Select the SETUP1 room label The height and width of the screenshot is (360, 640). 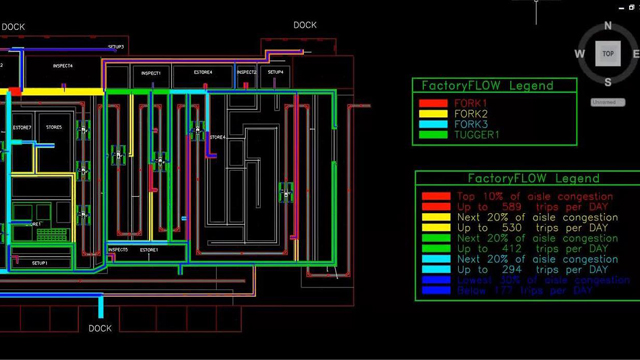[x=40, y=263]
